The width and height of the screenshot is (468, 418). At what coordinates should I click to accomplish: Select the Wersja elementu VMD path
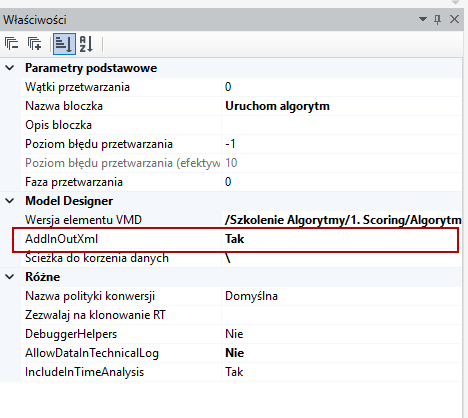(x=342, y=220)
